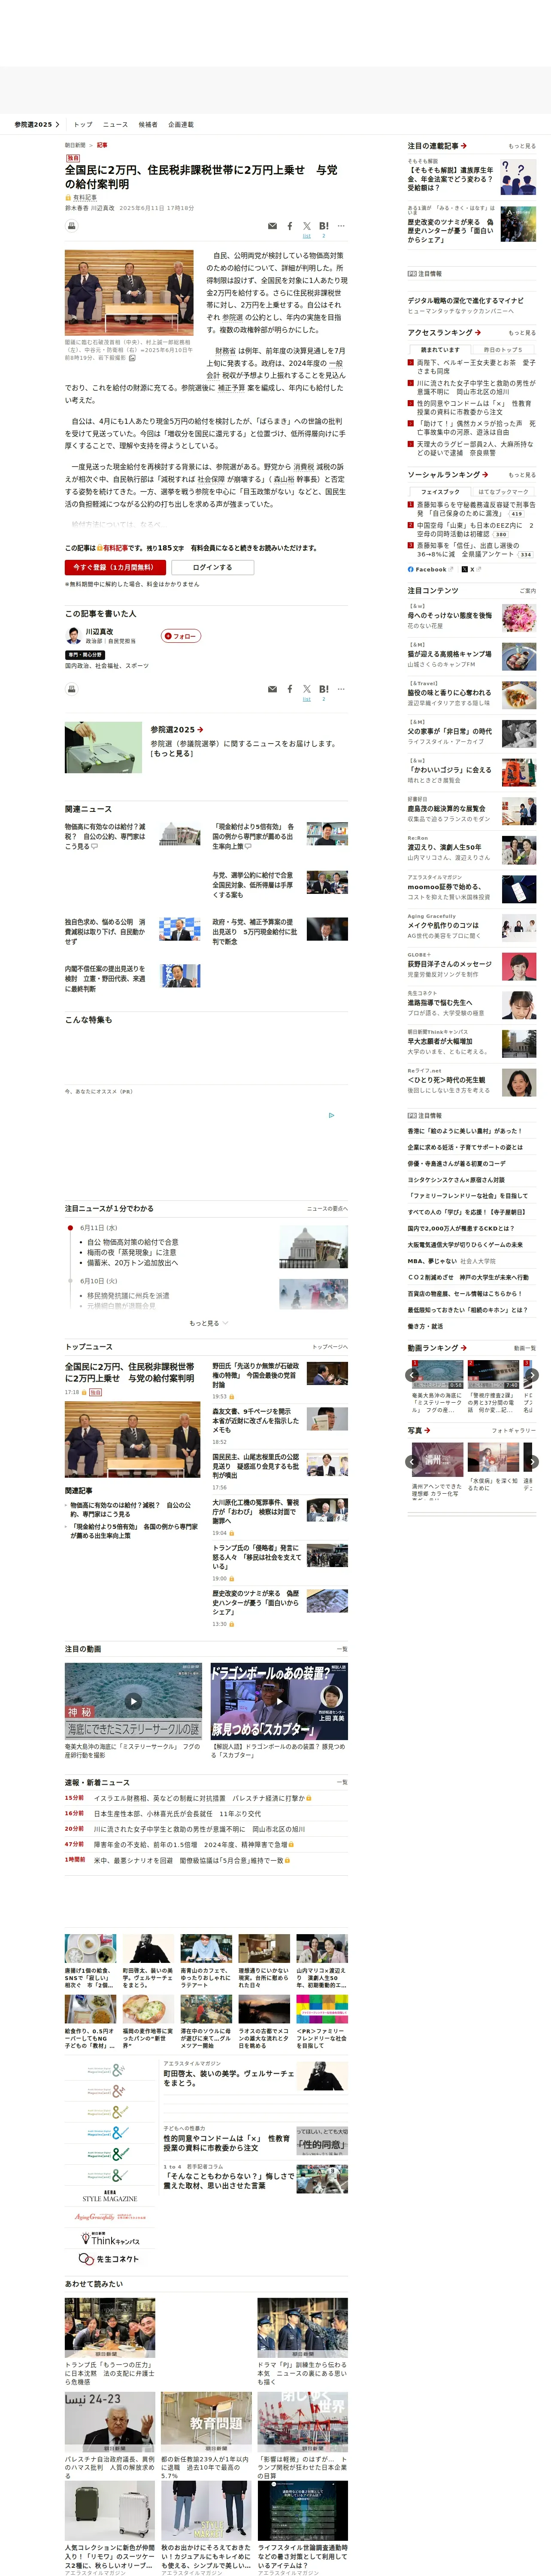
Task: Play the mystery circle video
Action: (133, 1701)
